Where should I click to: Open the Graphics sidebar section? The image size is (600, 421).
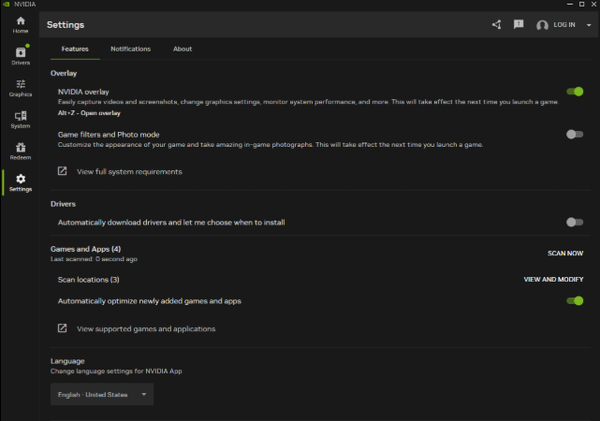pos(20,87)
